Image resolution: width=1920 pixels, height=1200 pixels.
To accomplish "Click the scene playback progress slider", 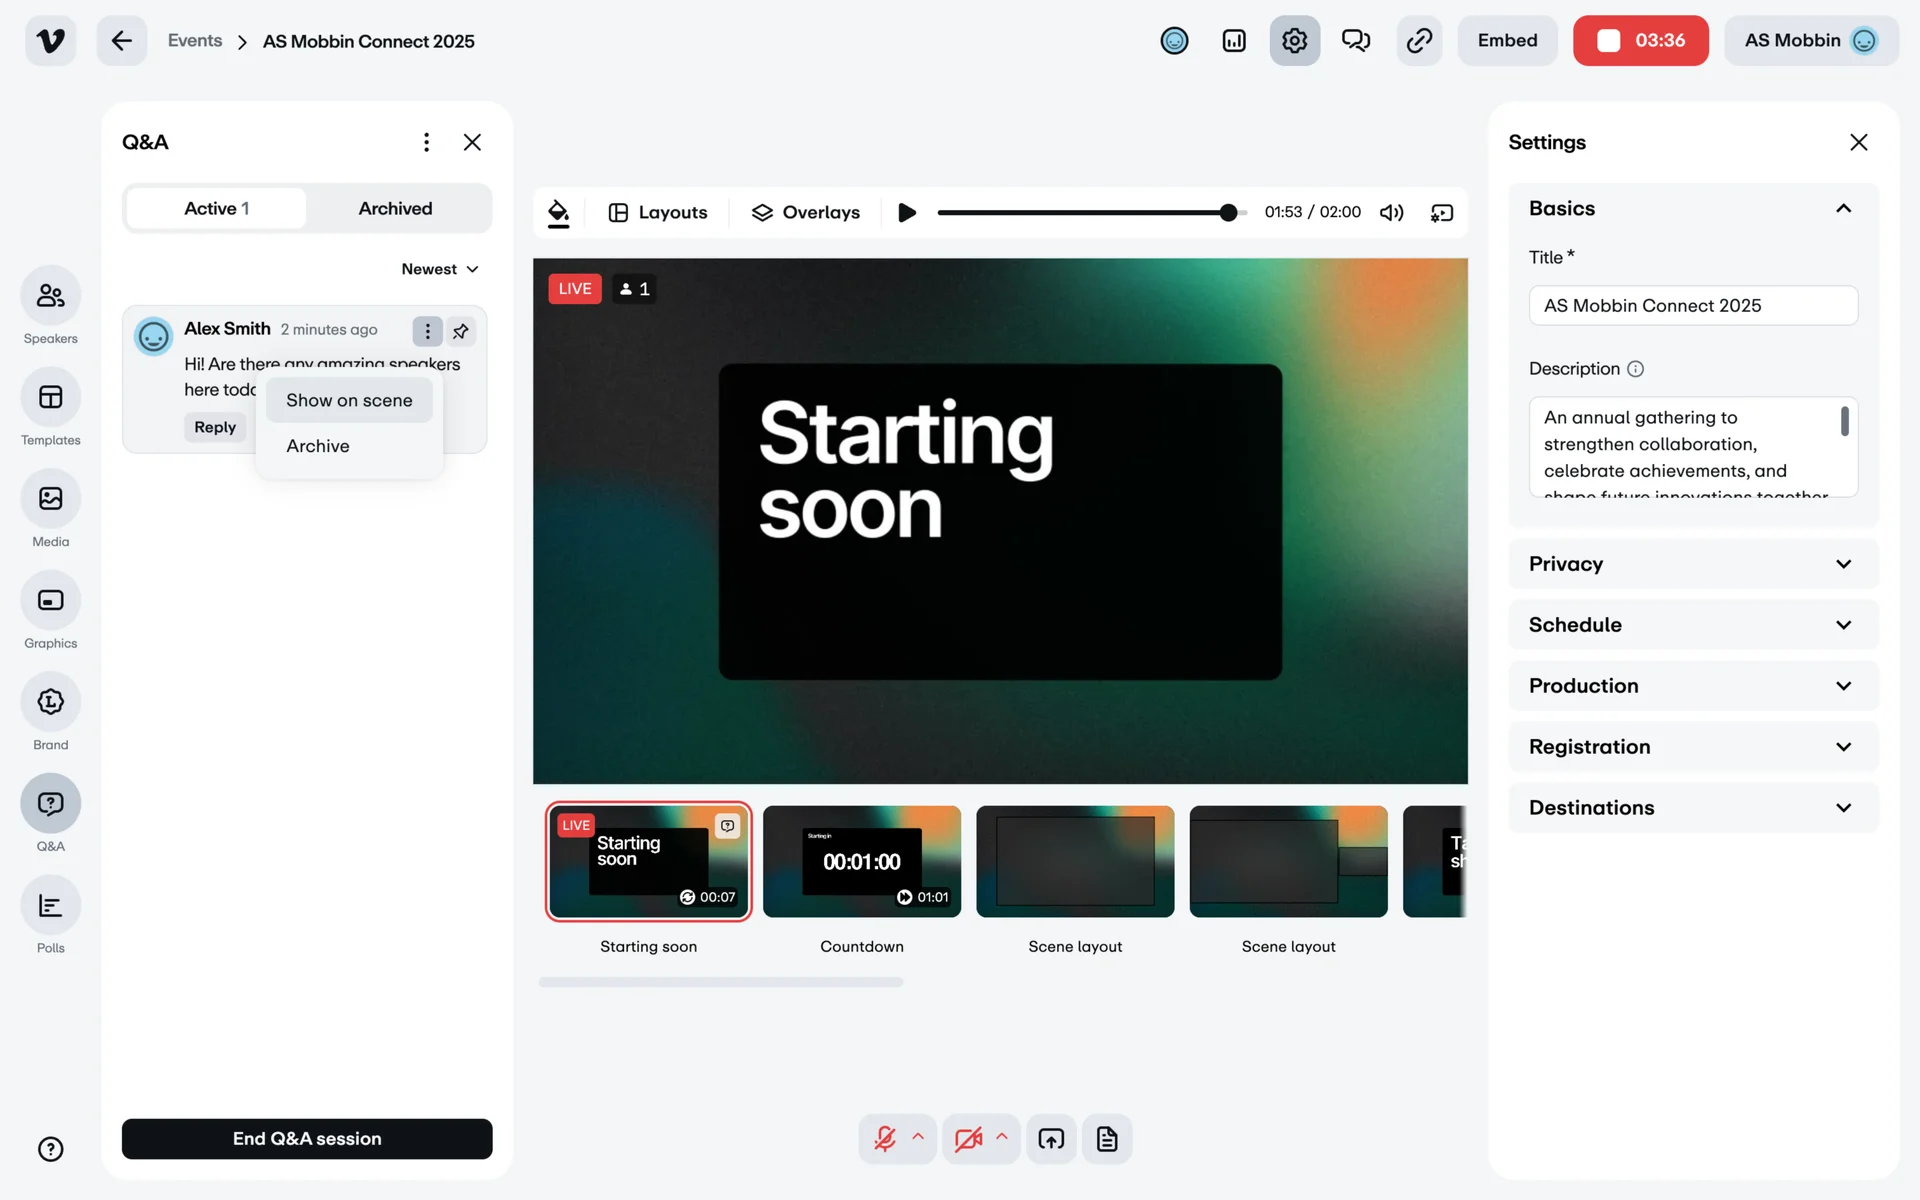I will (x=1090, y=213).
